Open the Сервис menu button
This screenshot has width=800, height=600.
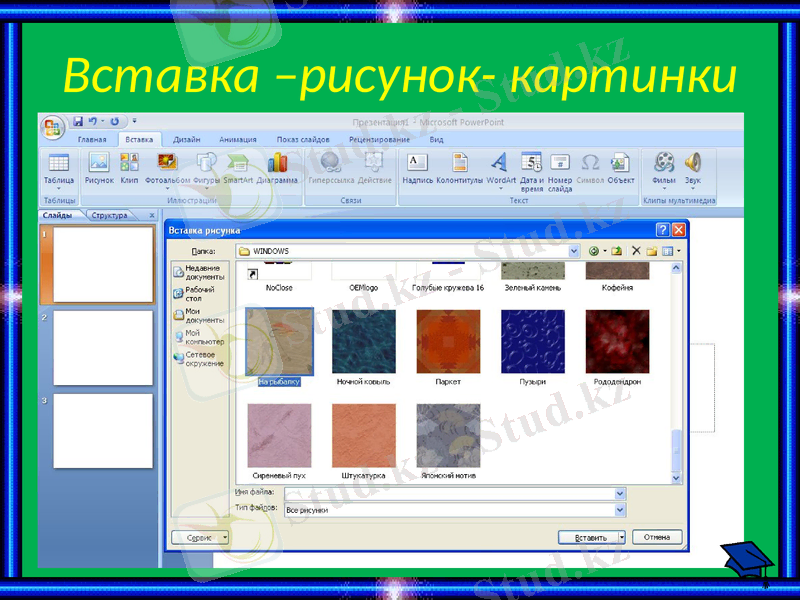point(198,536)
